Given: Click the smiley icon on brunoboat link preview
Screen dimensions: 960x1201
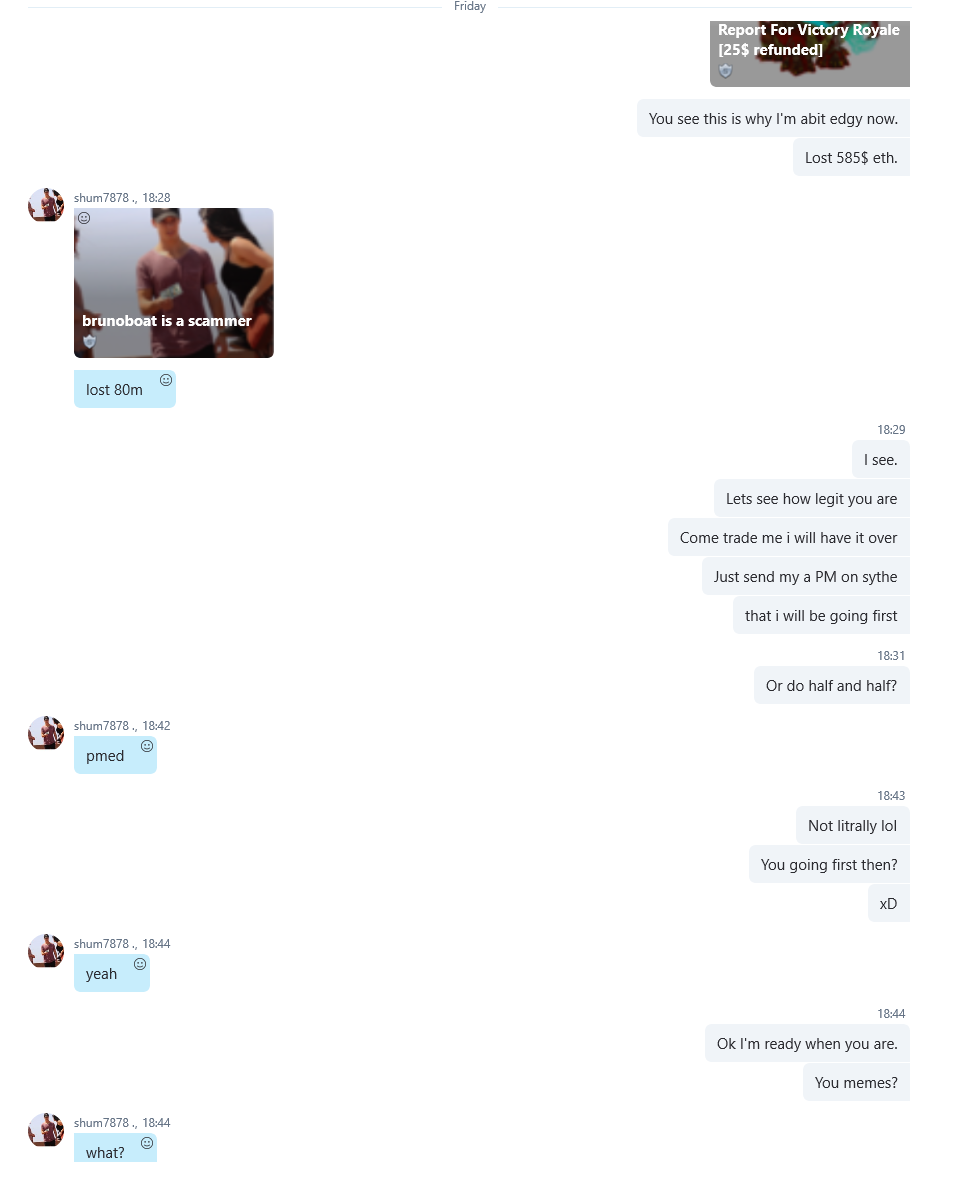Looking at the screenshot, I should (84, 218).
